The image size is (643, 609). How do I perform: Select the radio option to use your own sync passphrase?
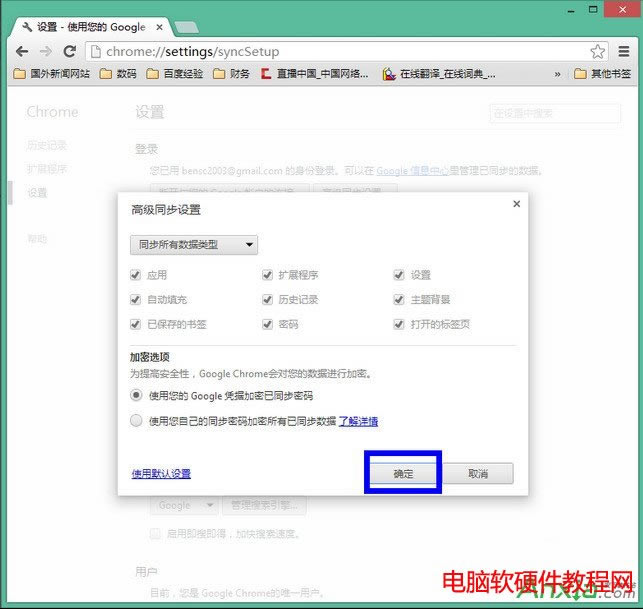pos(136,420)
